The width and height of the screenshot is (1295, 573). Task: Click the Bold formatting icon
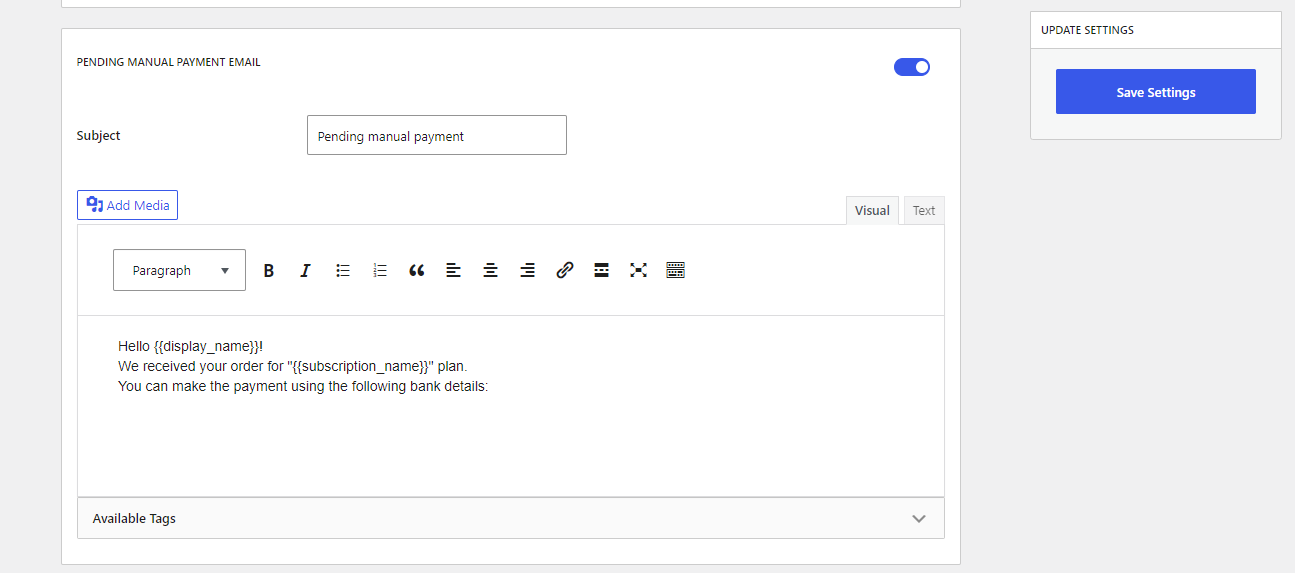point(268,270)
